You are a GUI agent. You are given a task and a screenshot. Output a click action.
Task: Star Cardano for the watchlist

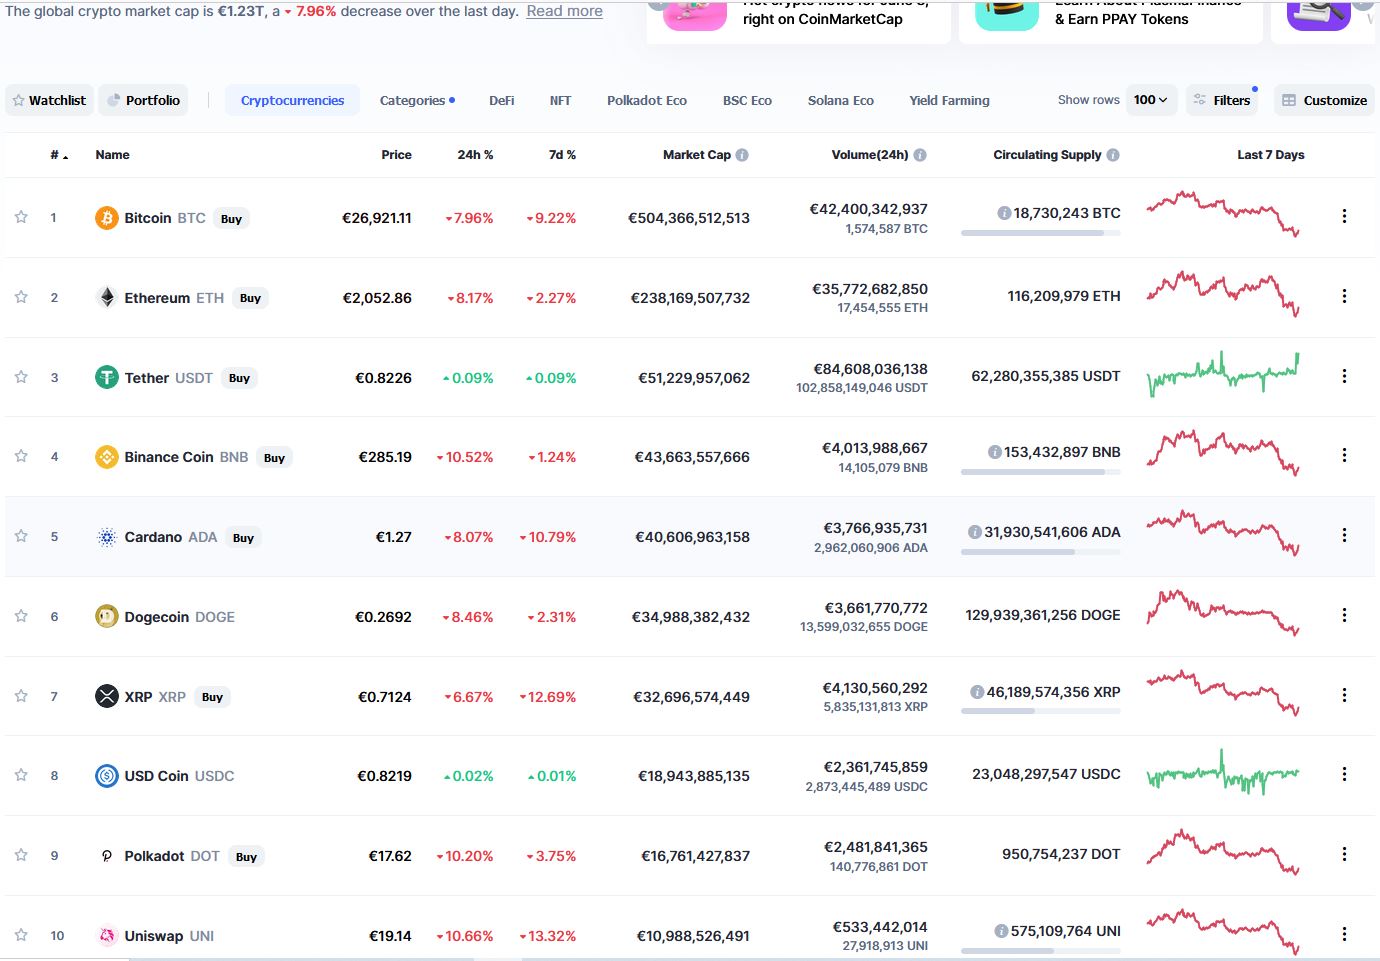21,536
